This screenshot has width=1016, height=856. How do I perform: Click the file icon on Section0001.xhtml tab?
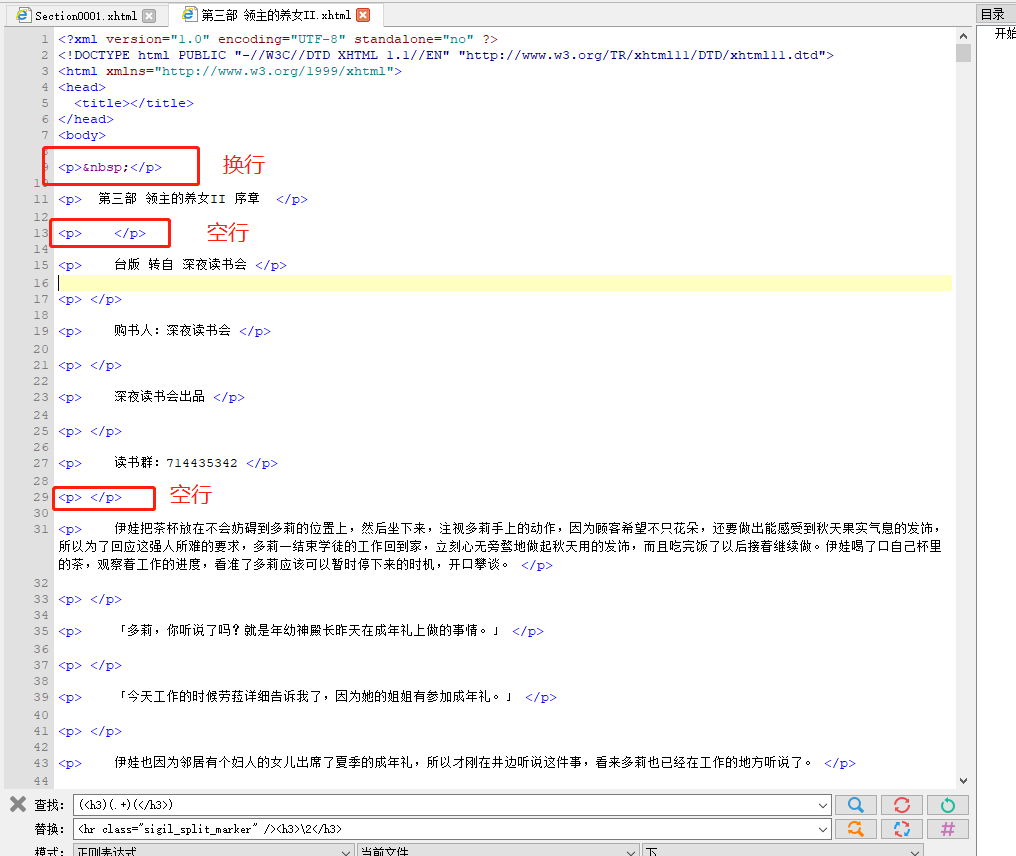tap(23, 15)
